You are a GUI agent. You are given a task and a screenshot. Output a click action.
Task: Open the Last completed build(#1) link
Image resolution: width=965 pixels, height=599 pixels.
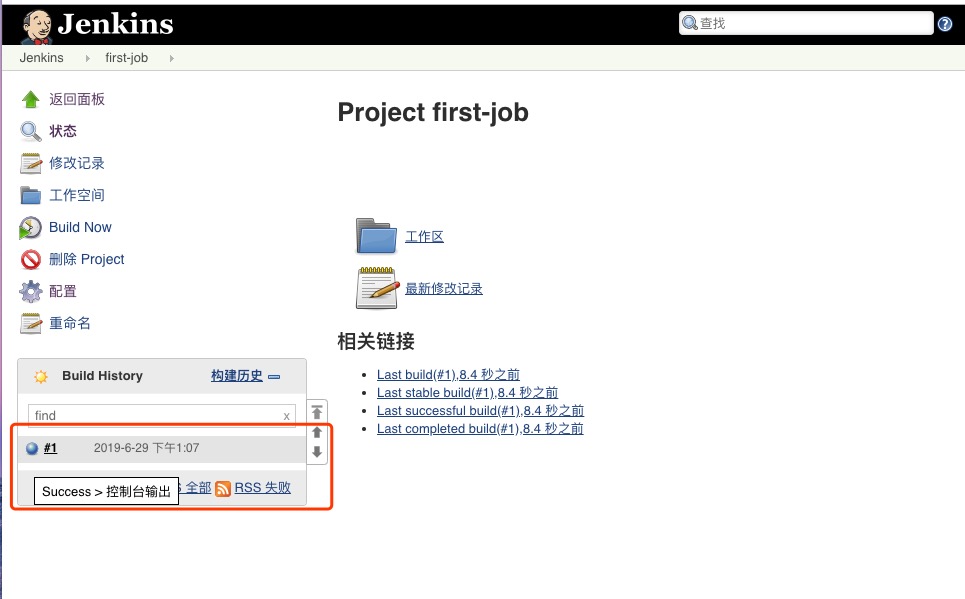tap(480, 428)
